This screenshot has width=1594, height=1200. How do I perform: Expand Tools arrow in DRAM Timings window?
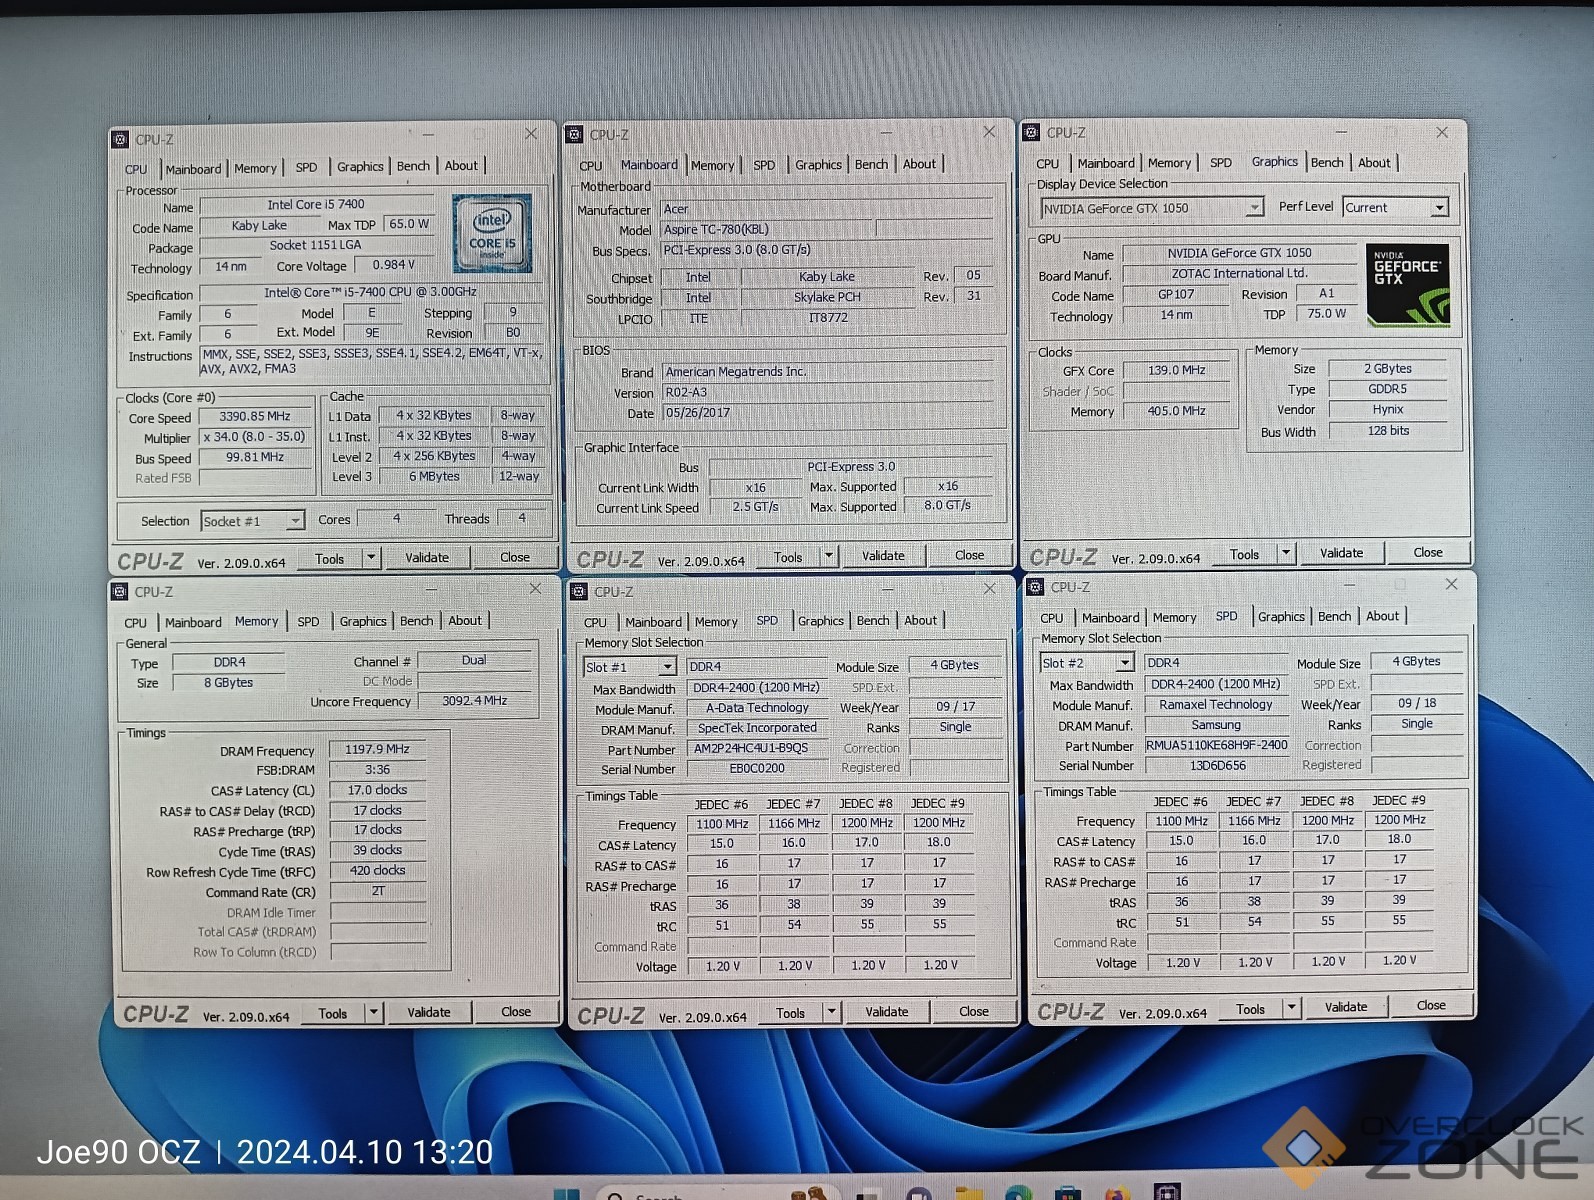374,1013
